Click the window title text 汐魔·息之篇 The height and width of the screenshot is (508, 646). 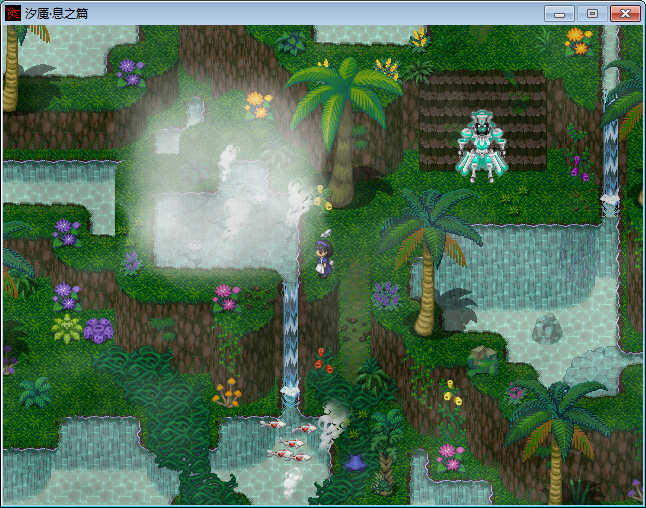(56, 13)
